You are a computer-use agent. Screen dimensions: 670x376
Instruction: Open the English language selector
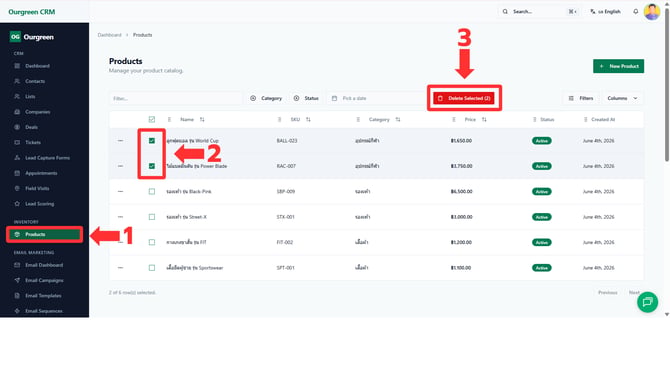[x=605, y=12]
